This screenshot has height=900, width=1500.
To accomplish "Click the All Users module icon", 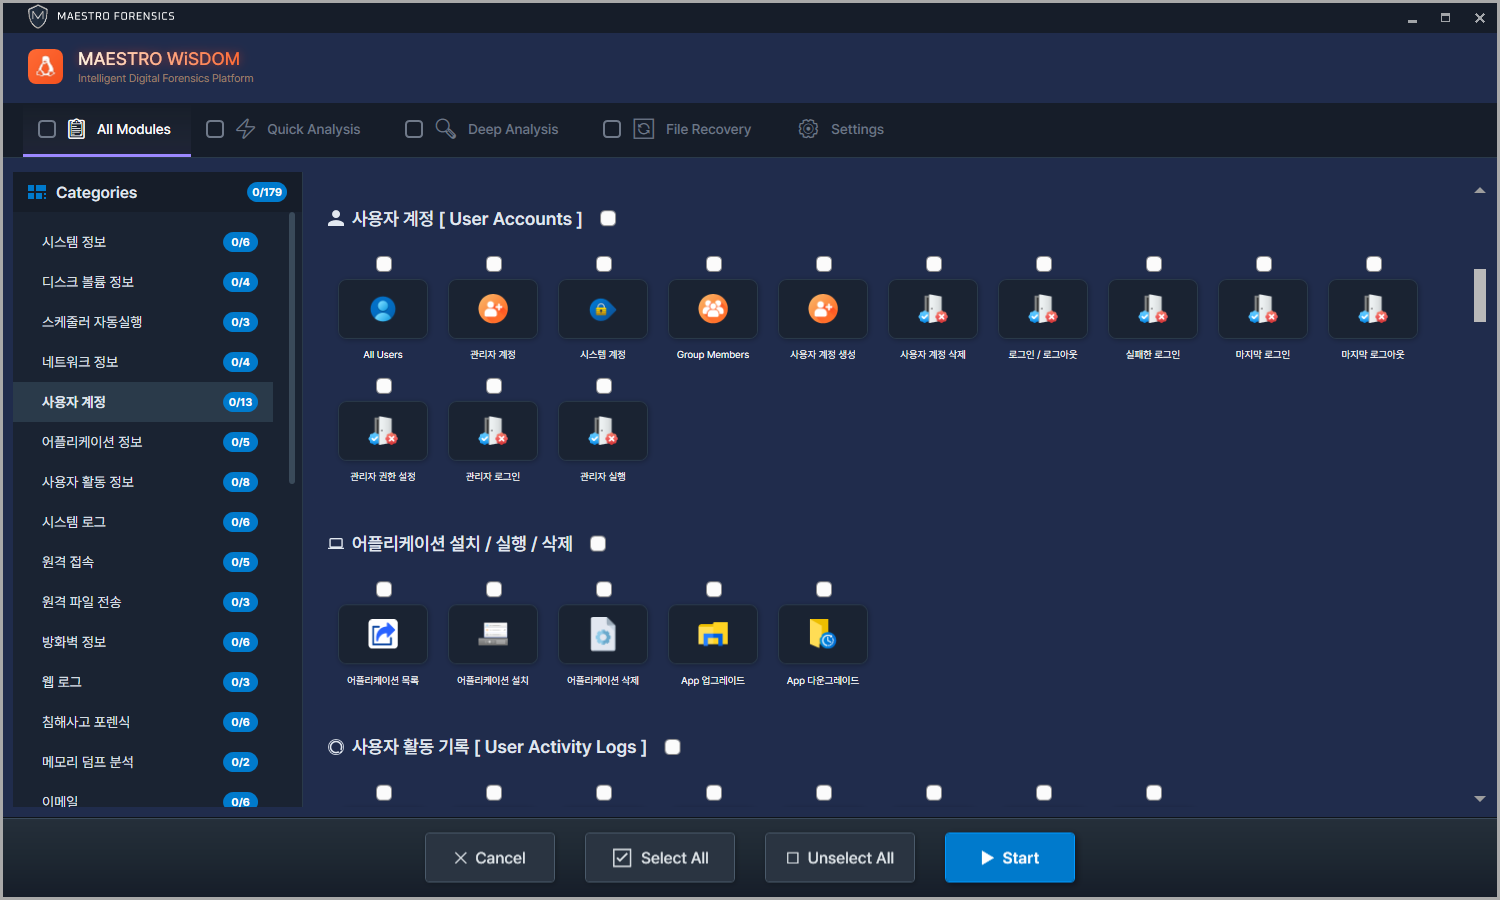I will click(x=383, y=310).
